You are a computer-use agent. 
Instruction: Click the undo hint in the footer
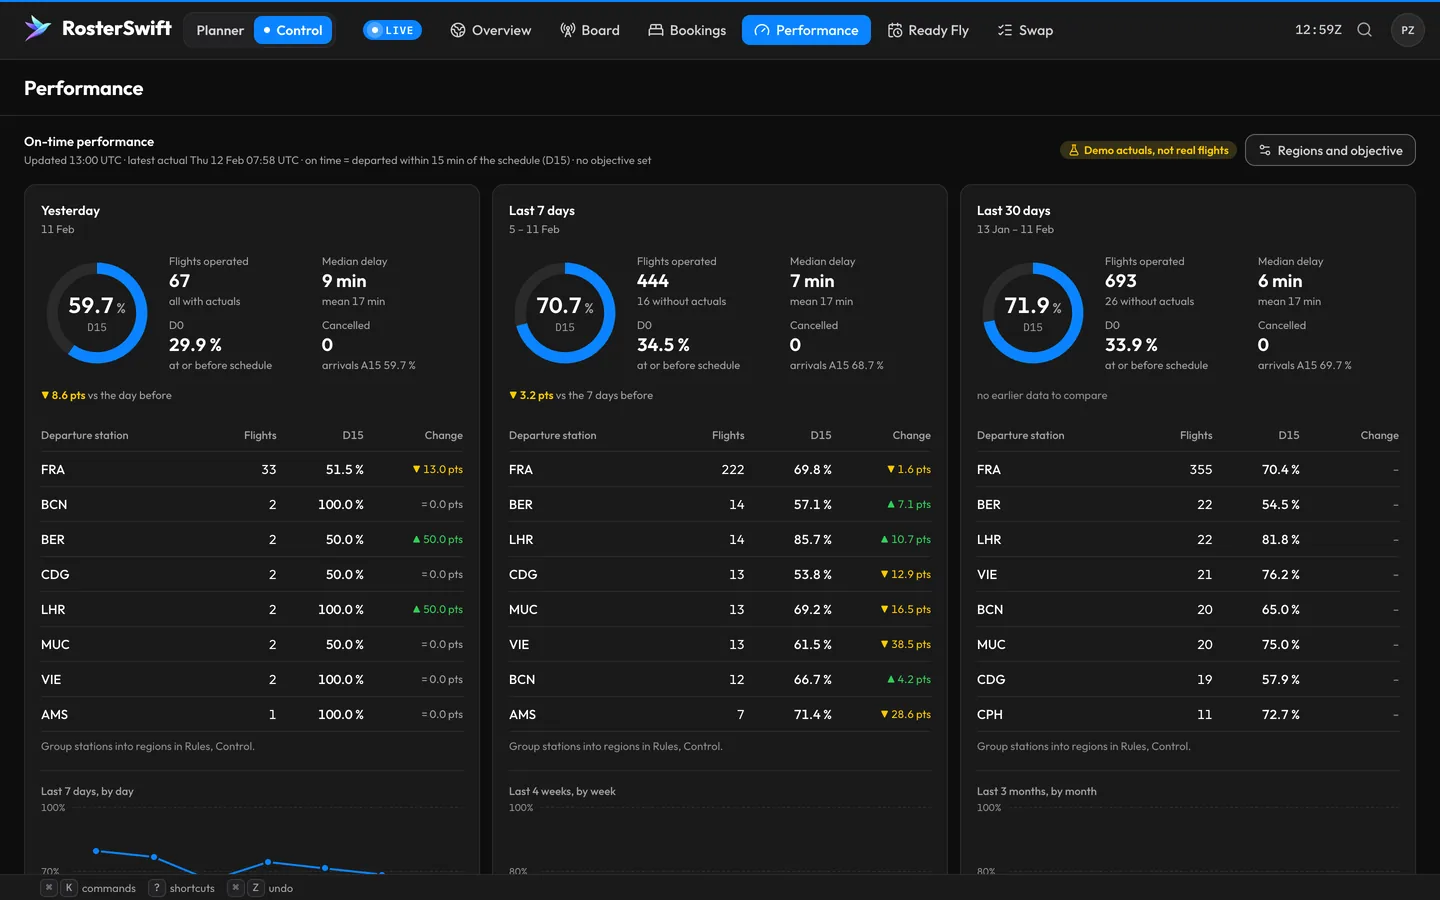[260, 888]
